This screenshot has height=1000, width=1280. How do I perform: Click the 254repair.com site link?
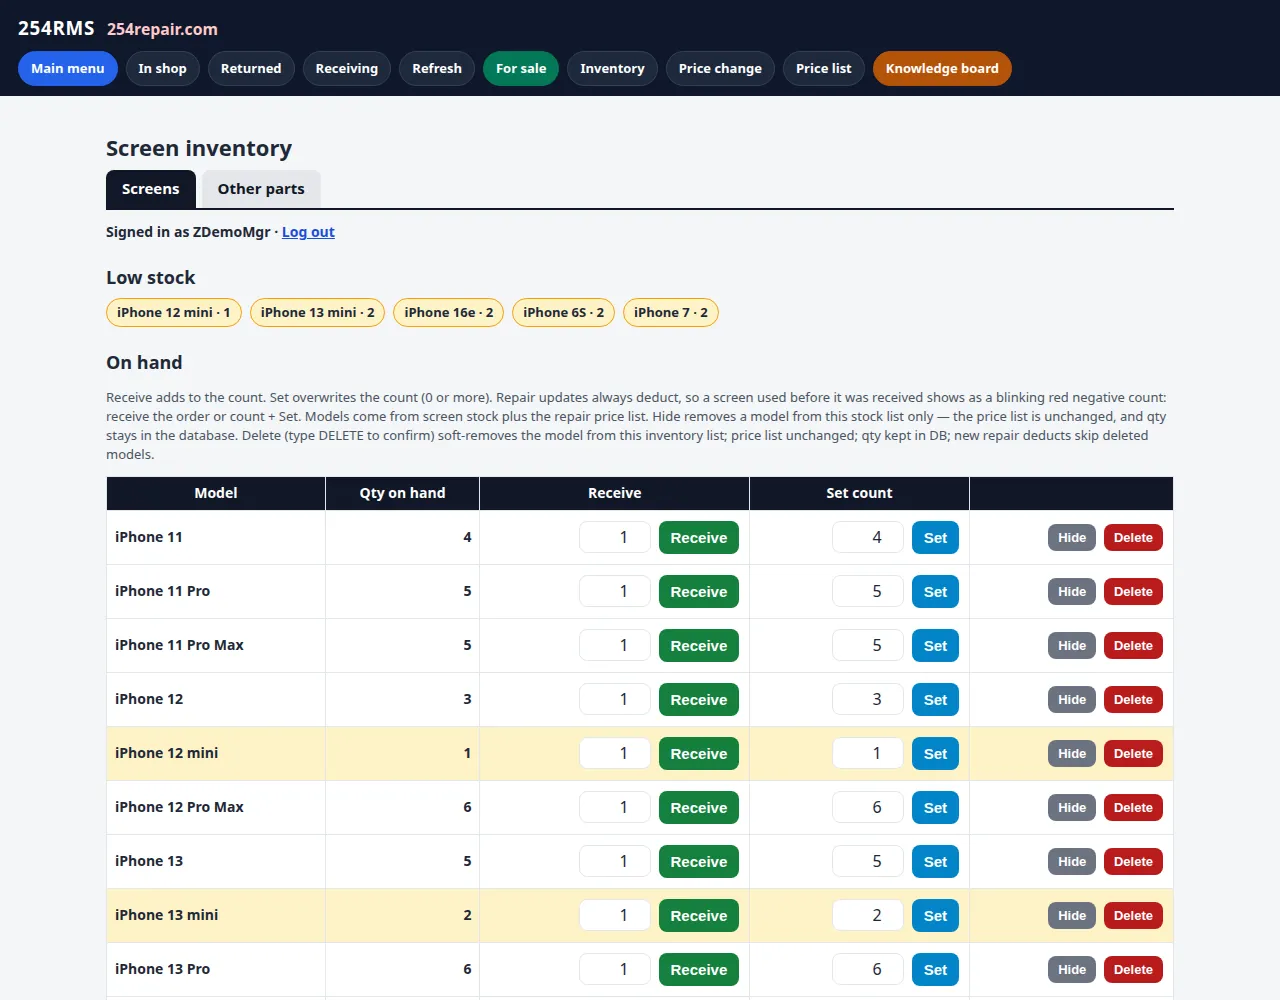coord(162,29)
